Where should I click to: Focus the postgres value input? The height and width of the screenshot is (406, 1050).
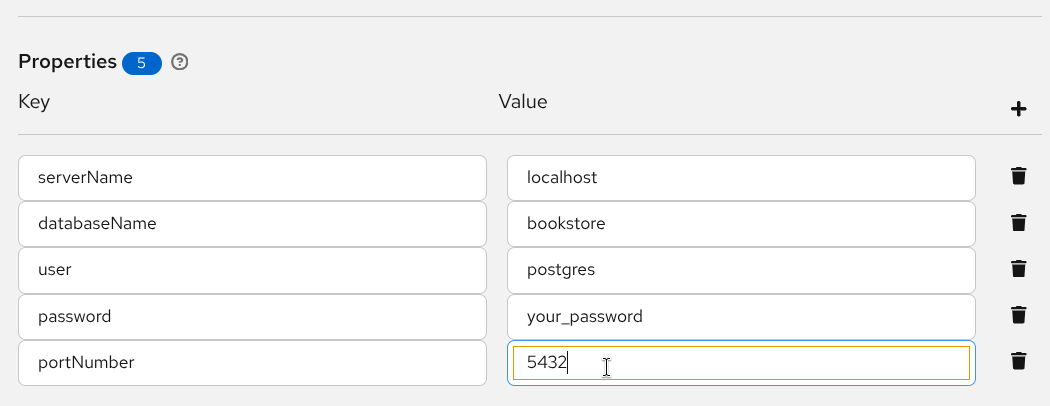(740, 270)
